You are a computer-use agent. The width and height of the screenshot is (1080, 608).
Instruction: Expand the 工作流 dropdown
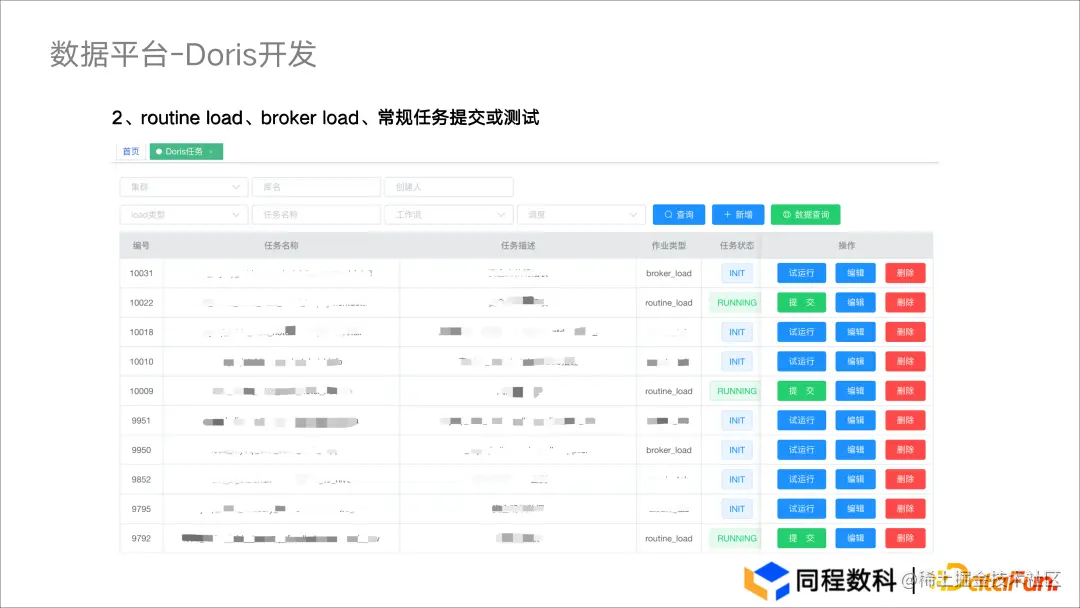[x=448, y=214]
